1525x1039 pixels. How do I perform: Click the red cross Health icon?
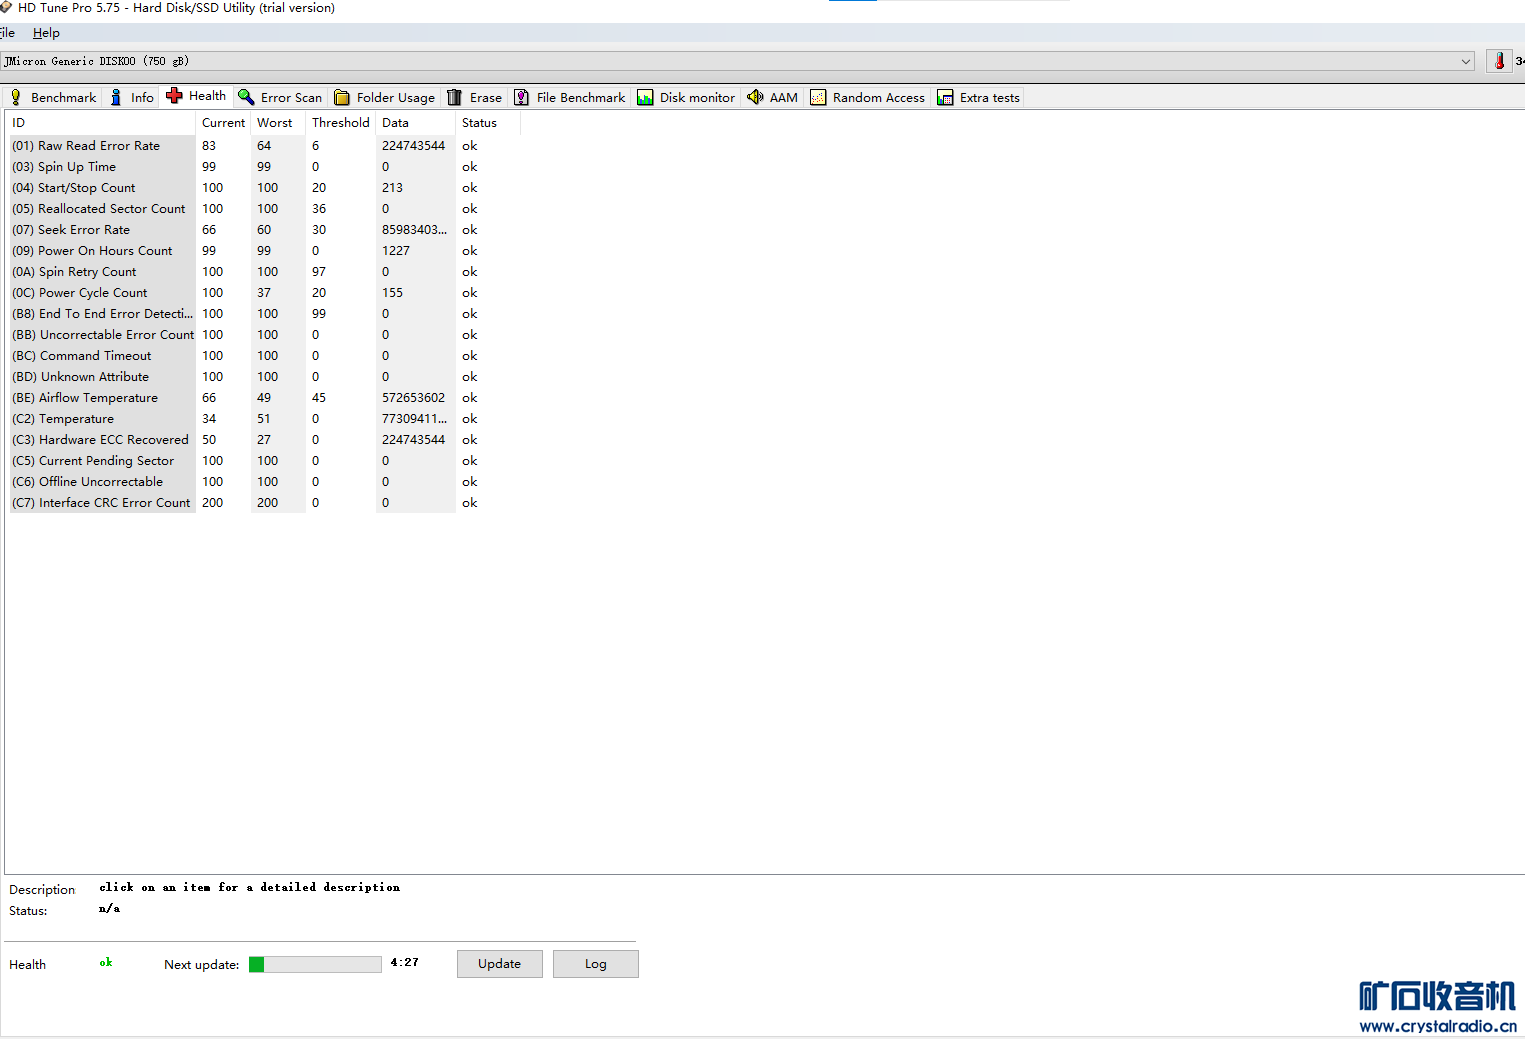(x=174, y=96)
